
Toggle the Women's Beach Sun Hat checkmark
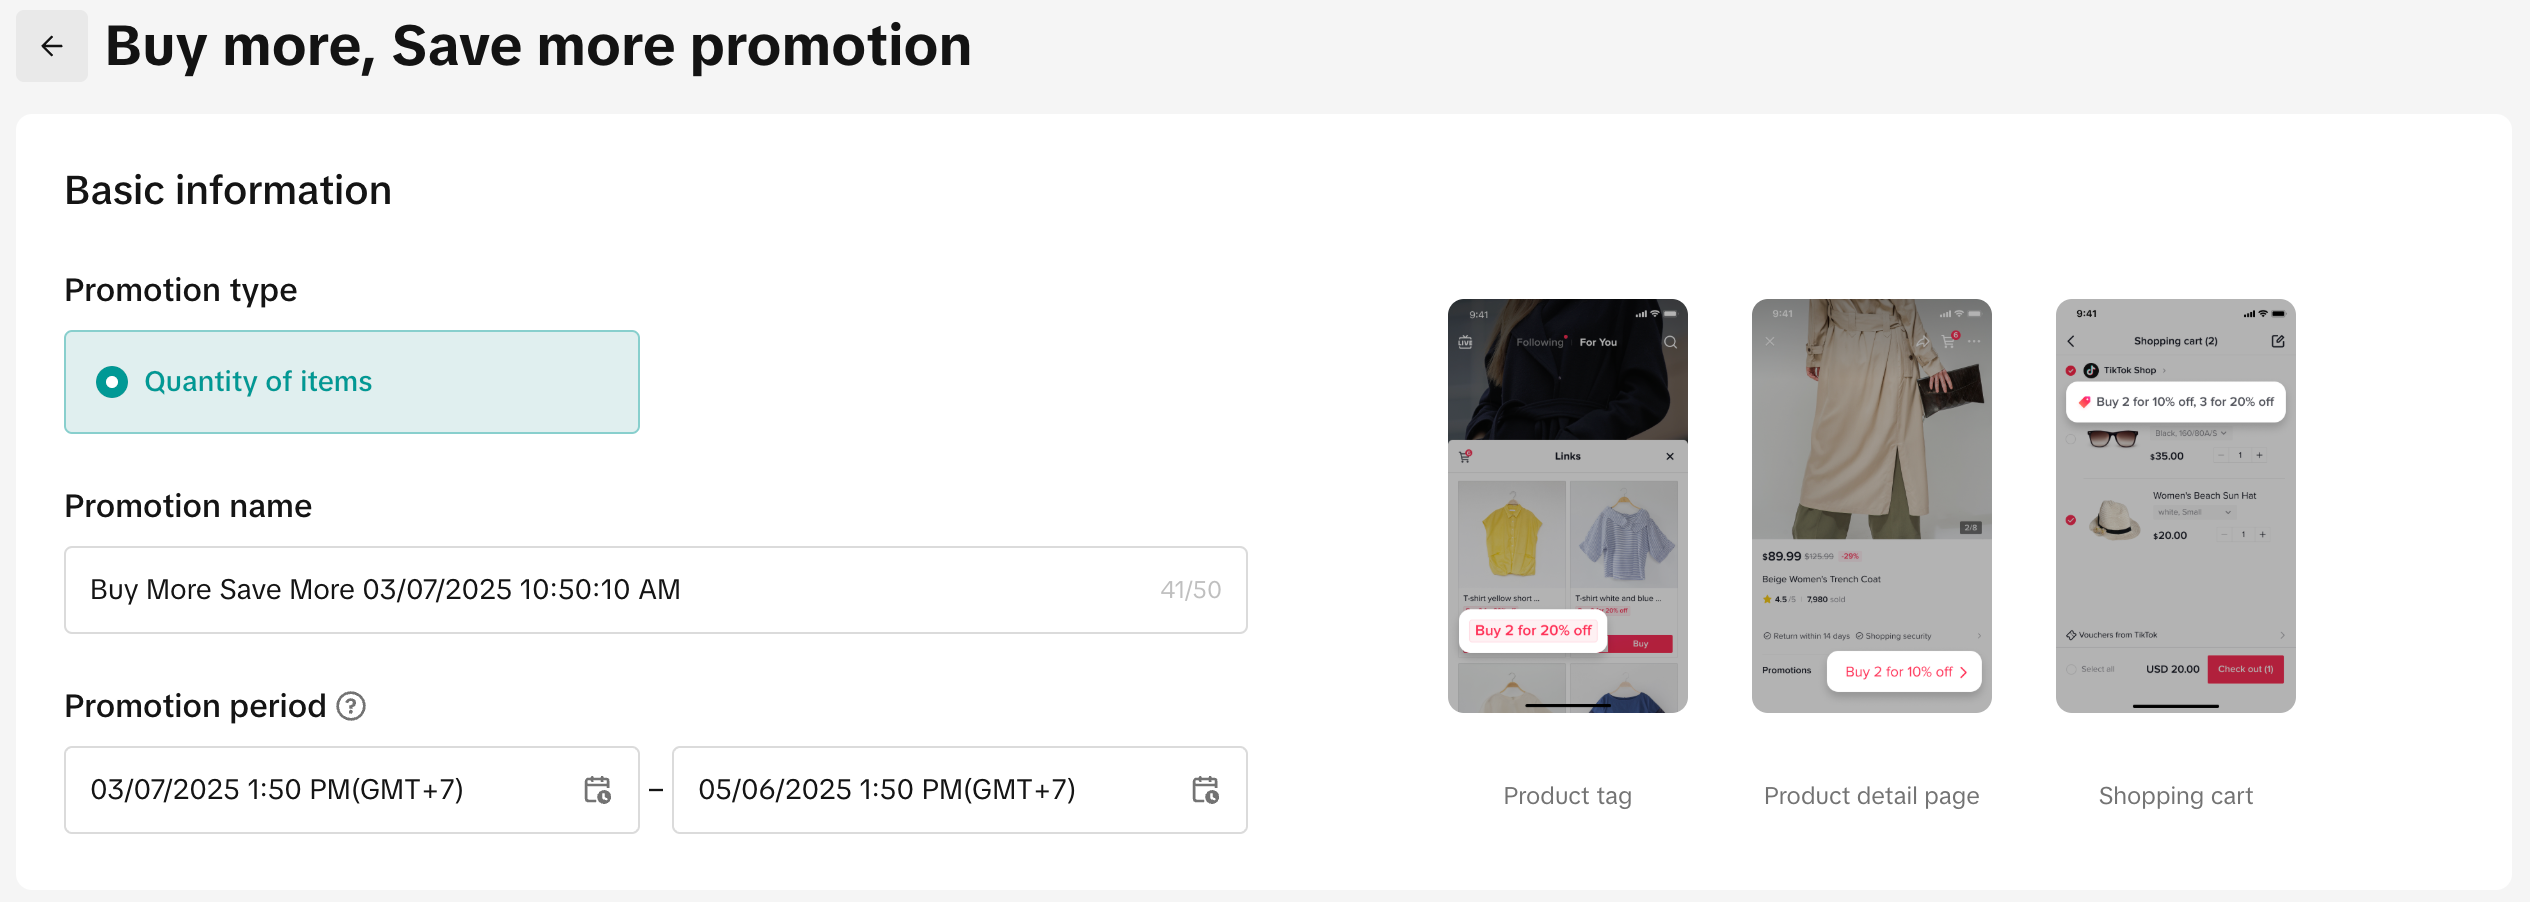(2071, 520)
